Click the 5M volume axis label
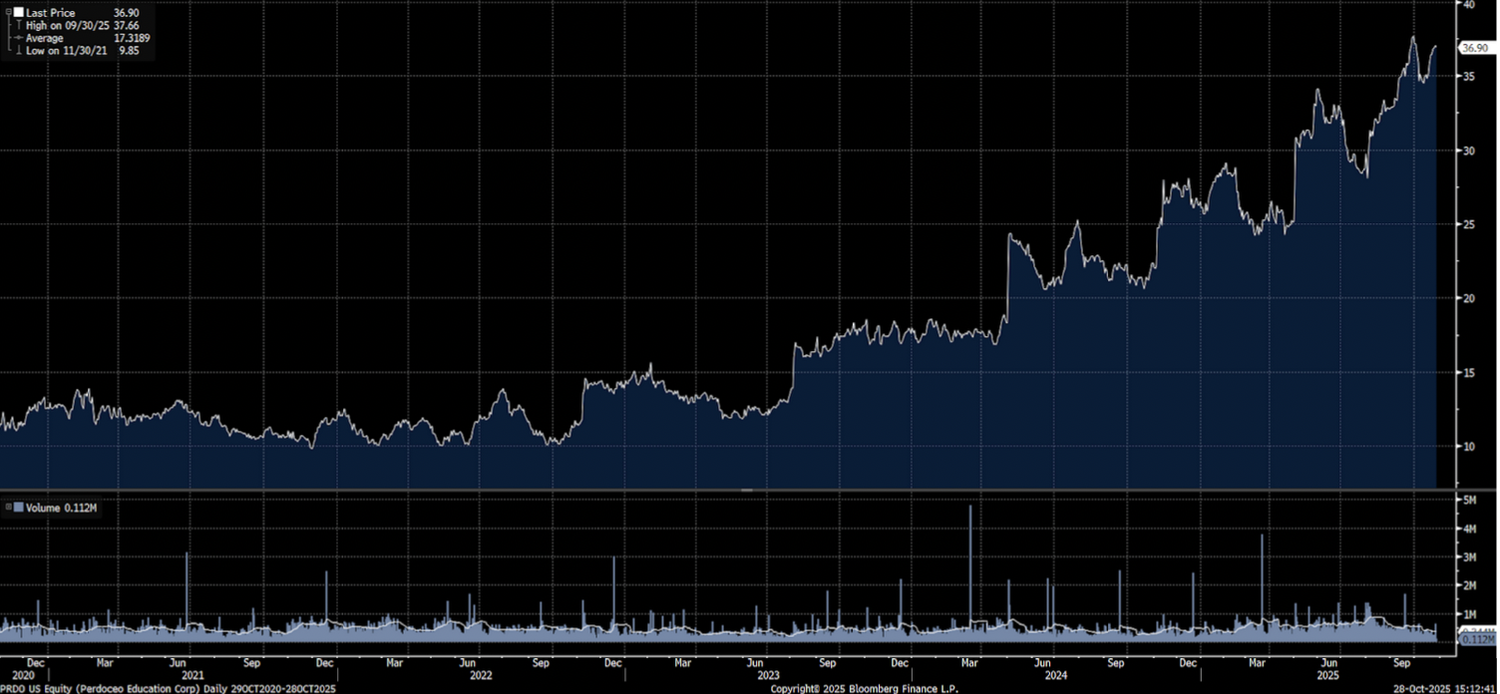The height and width of the screenshot is (694, 1500). point(1470,499)
